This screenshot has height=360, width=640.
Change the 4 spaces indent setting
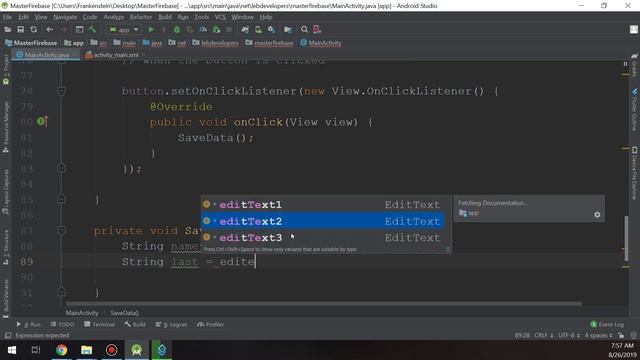(599, 336)
